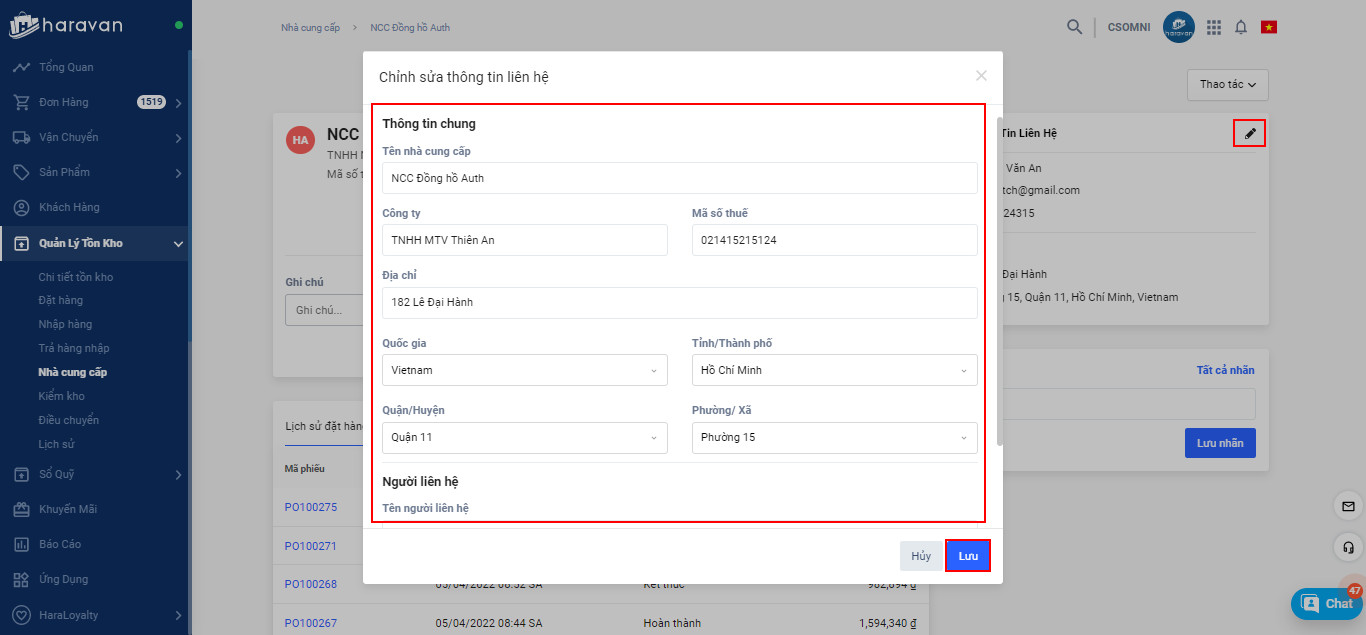Click the Hủy cancel button
The width and height of the screenshot is (1366, 635).
921,556
